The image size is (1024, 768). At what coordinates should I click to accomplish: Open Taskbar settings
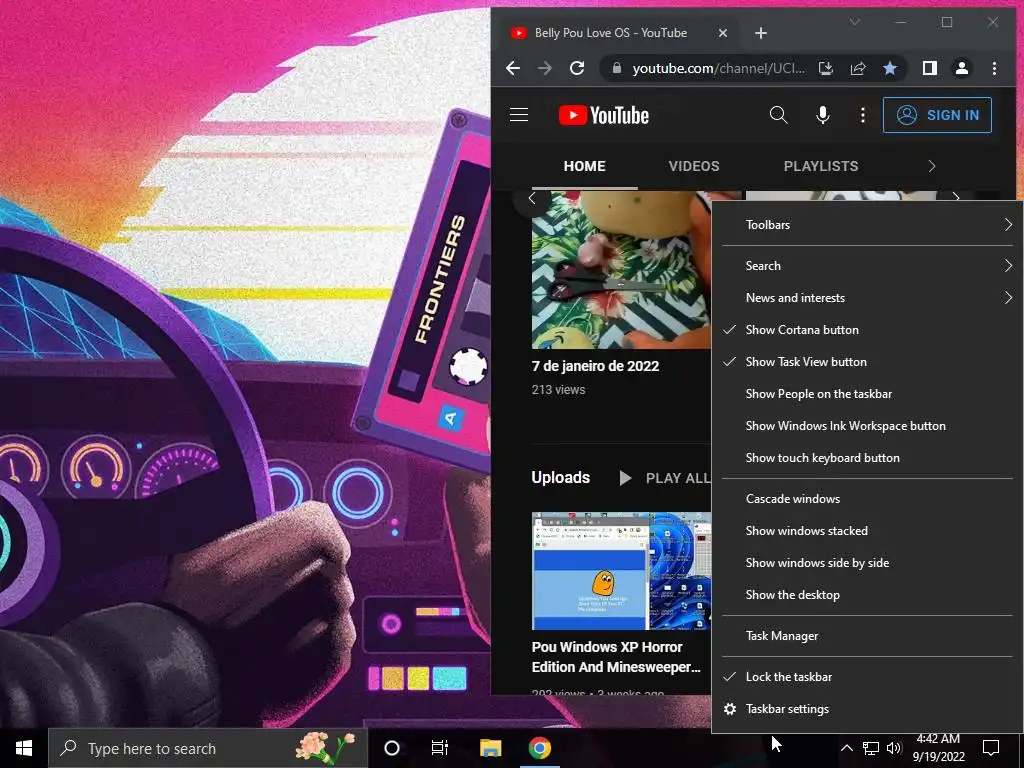pyautogui.click(x=866, y=709)
